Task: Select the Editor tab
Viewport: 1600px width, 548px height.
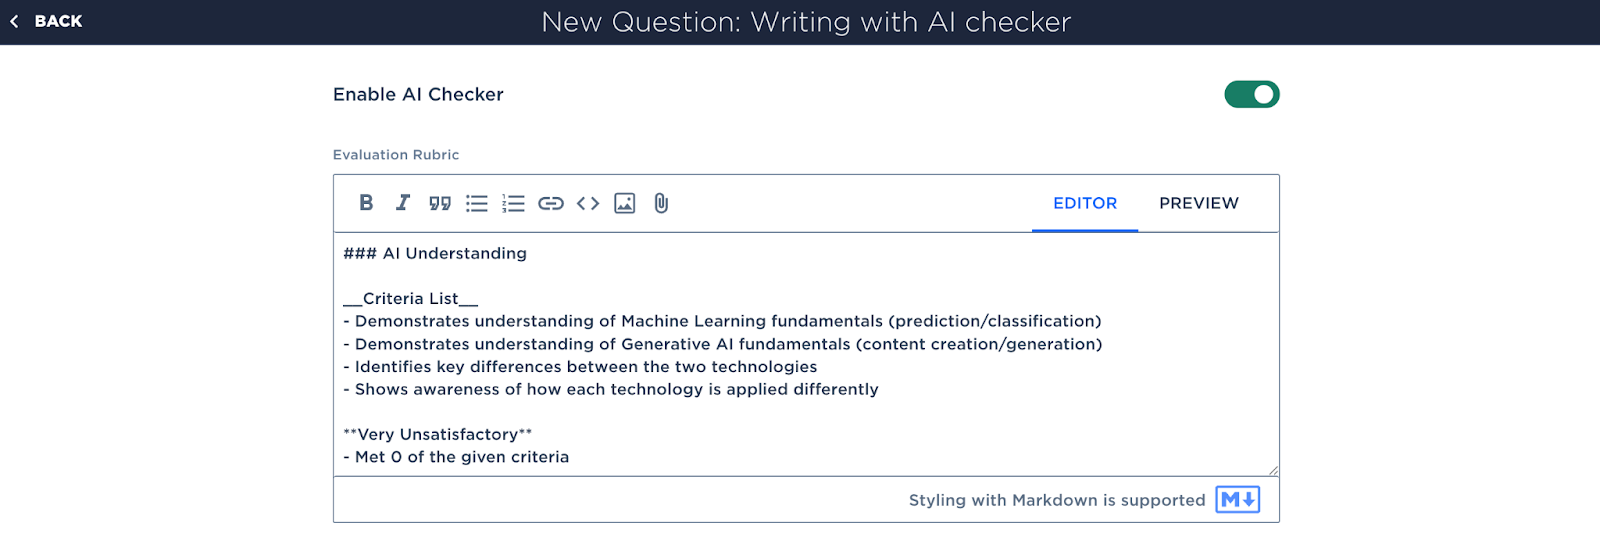Action: (x=1085, y=203)
